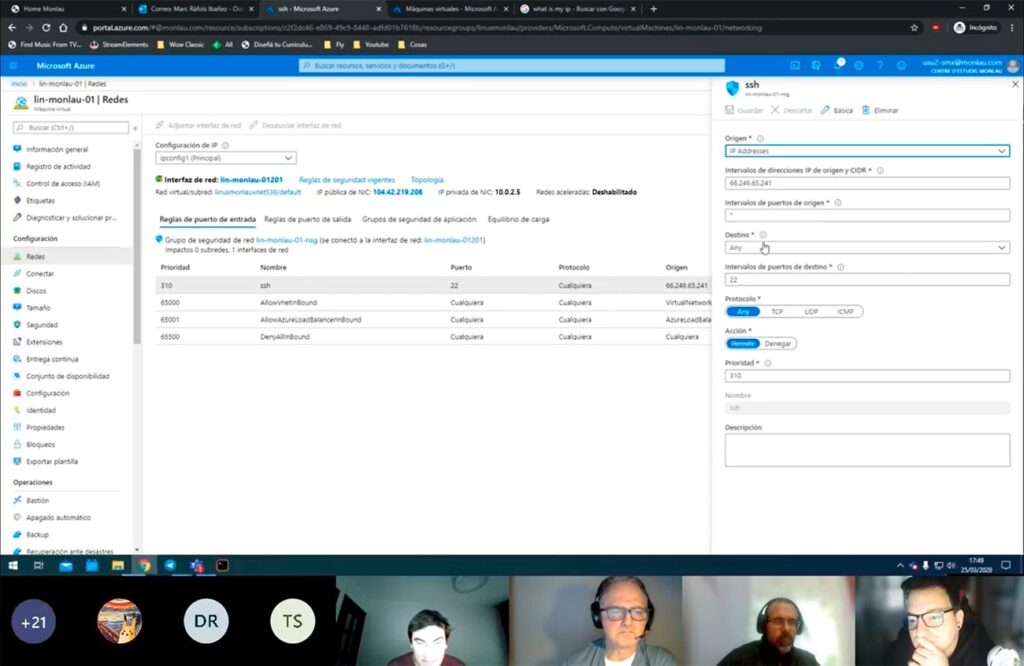The height and width of the screenshot is (666, 1024).
Task: Open the notifications bell icon
Action: coord(838,65)
